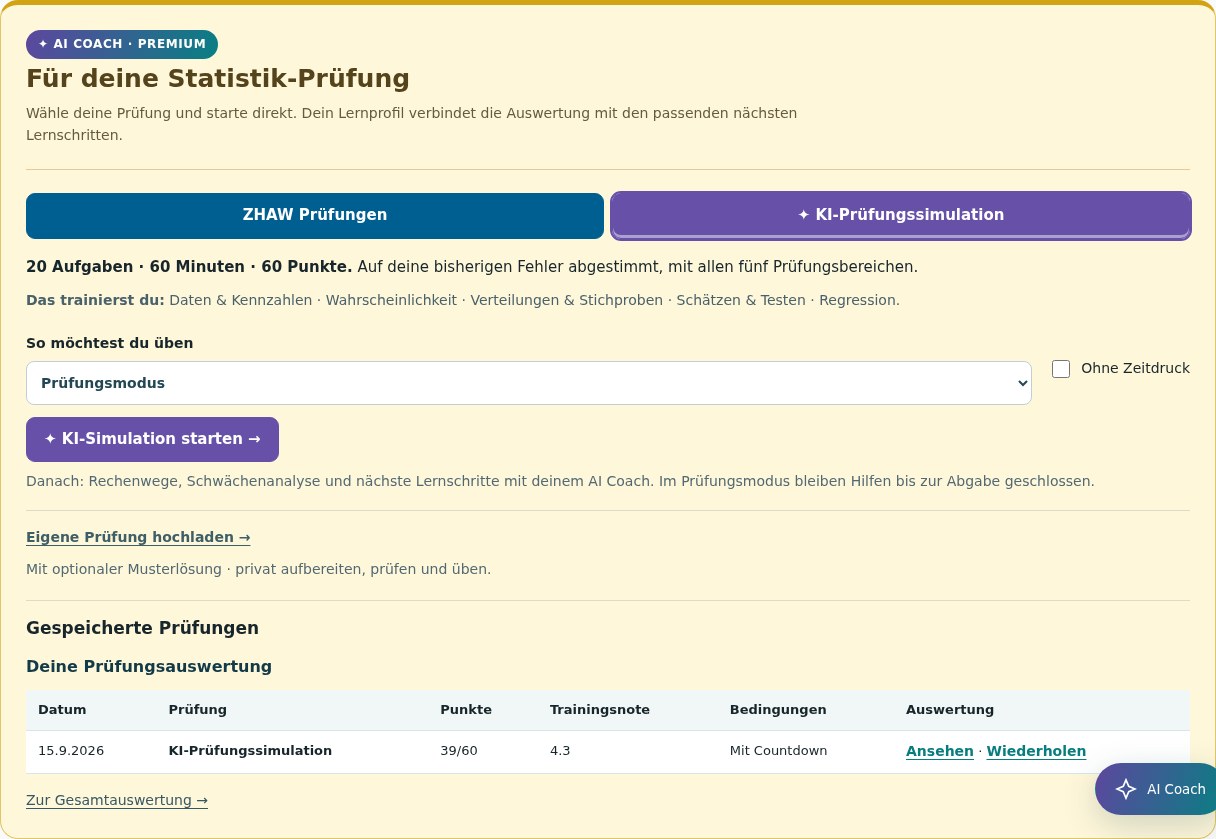This screenshot has width=1216, height=839.
Task: Click the KI-Prüfungssimulation table cell
Action: point(250,751)
